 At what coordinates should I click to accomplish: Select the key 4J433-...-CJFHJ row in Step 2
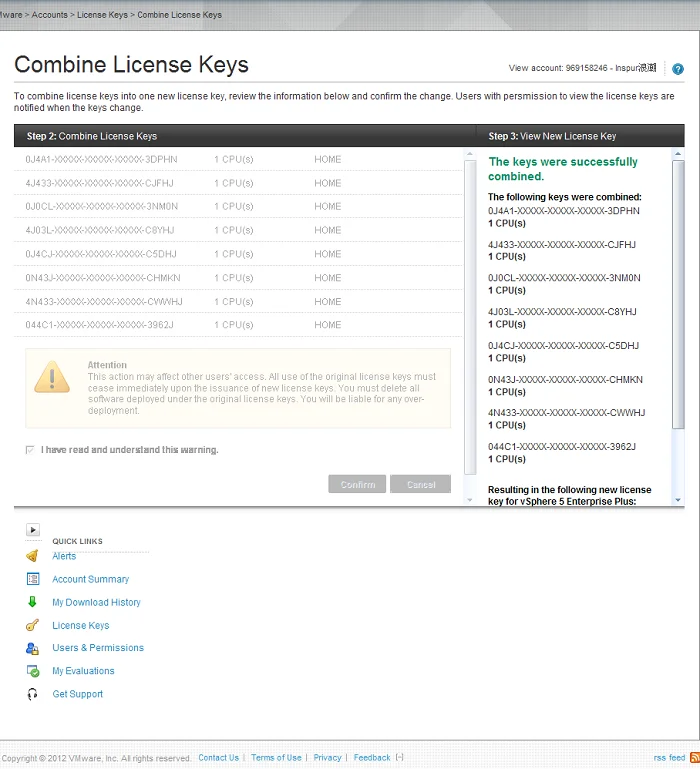(x=238, y=183)
